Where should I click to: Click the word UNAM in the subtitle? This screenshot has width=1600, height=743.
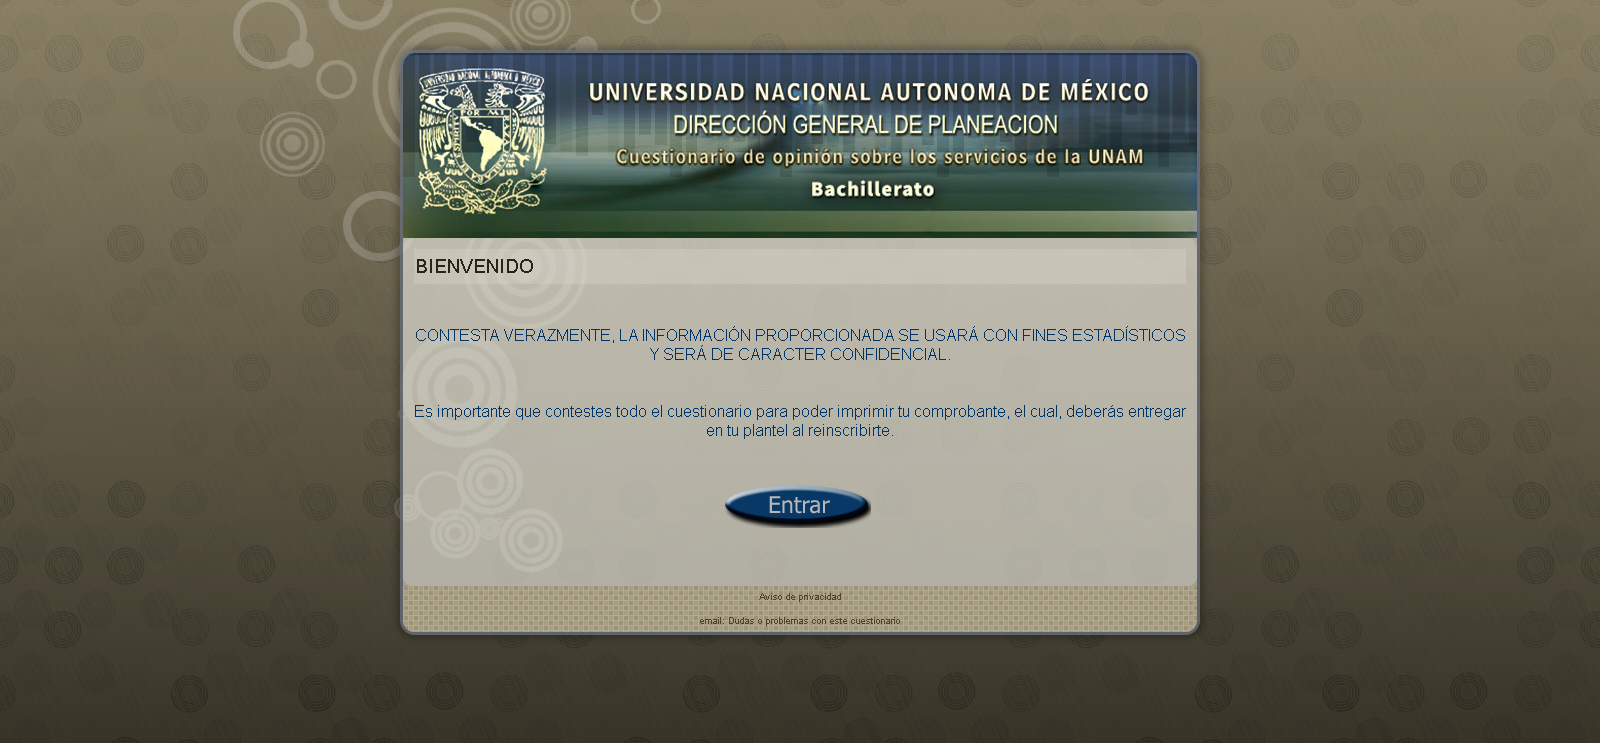tap(1115, 157)
